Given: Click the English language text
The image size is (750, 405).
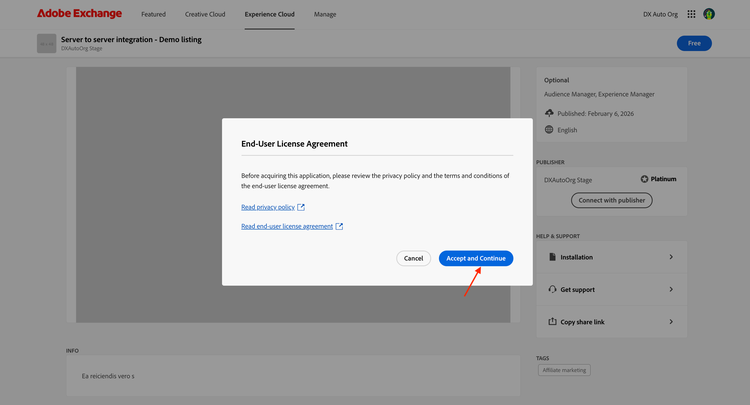Looking at the screenshot, I should pyautogui.click(x=567, y=130).
